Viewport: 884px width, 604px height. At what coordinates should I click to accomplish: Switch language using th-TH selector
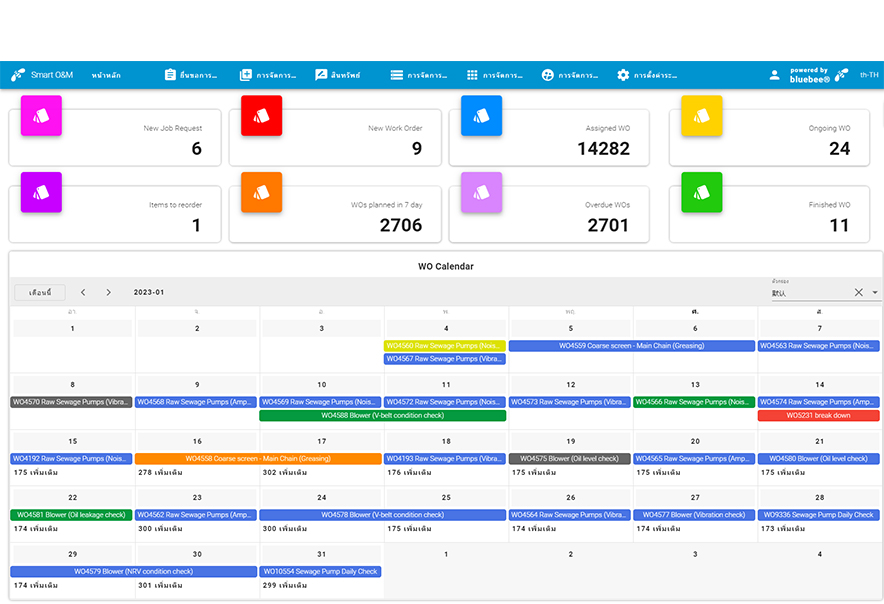click(869, 75)
